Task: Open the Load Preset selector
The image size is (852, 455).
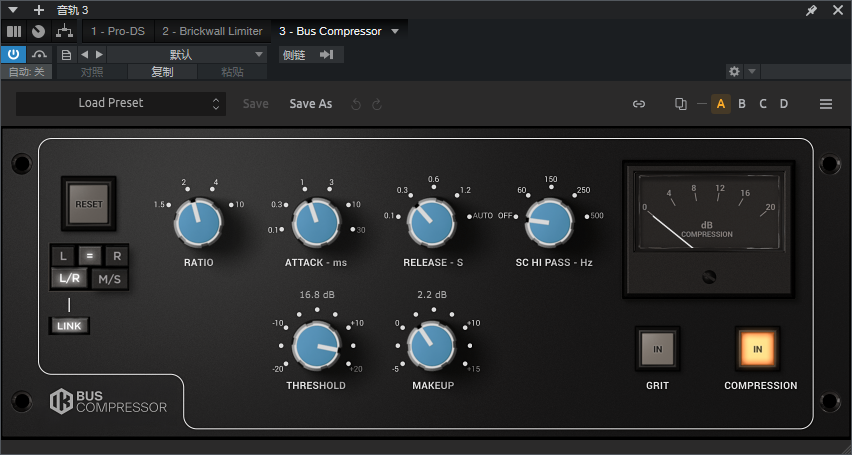Action: 121,103
